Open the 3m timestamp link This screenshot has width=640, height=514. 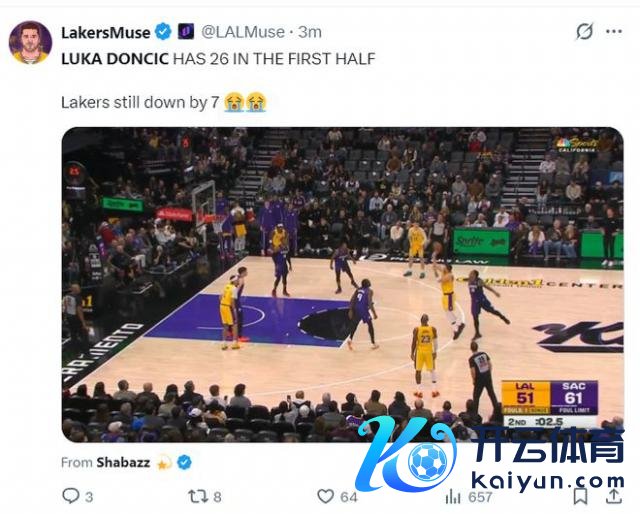pyautogui.click(x=310, y=32)
